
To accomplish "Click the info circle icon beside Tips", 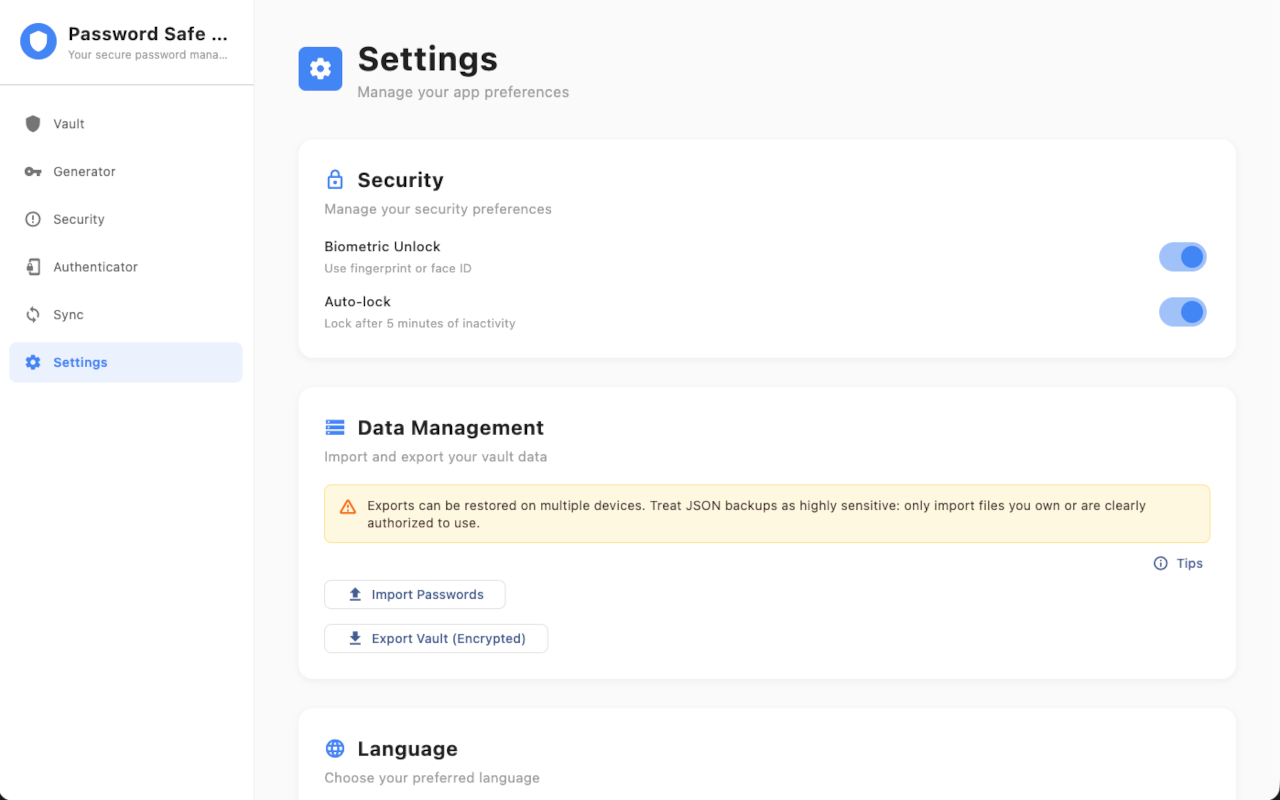I will pos(1161,564).
